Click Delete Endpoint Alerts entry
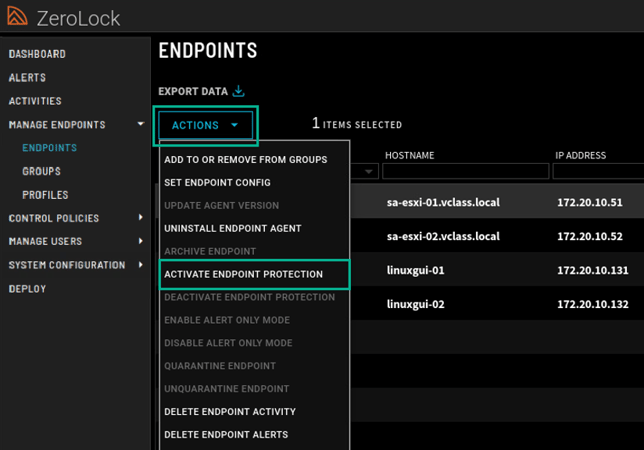Viewport: 644px width, 450px height. click(x=226, y=434)
